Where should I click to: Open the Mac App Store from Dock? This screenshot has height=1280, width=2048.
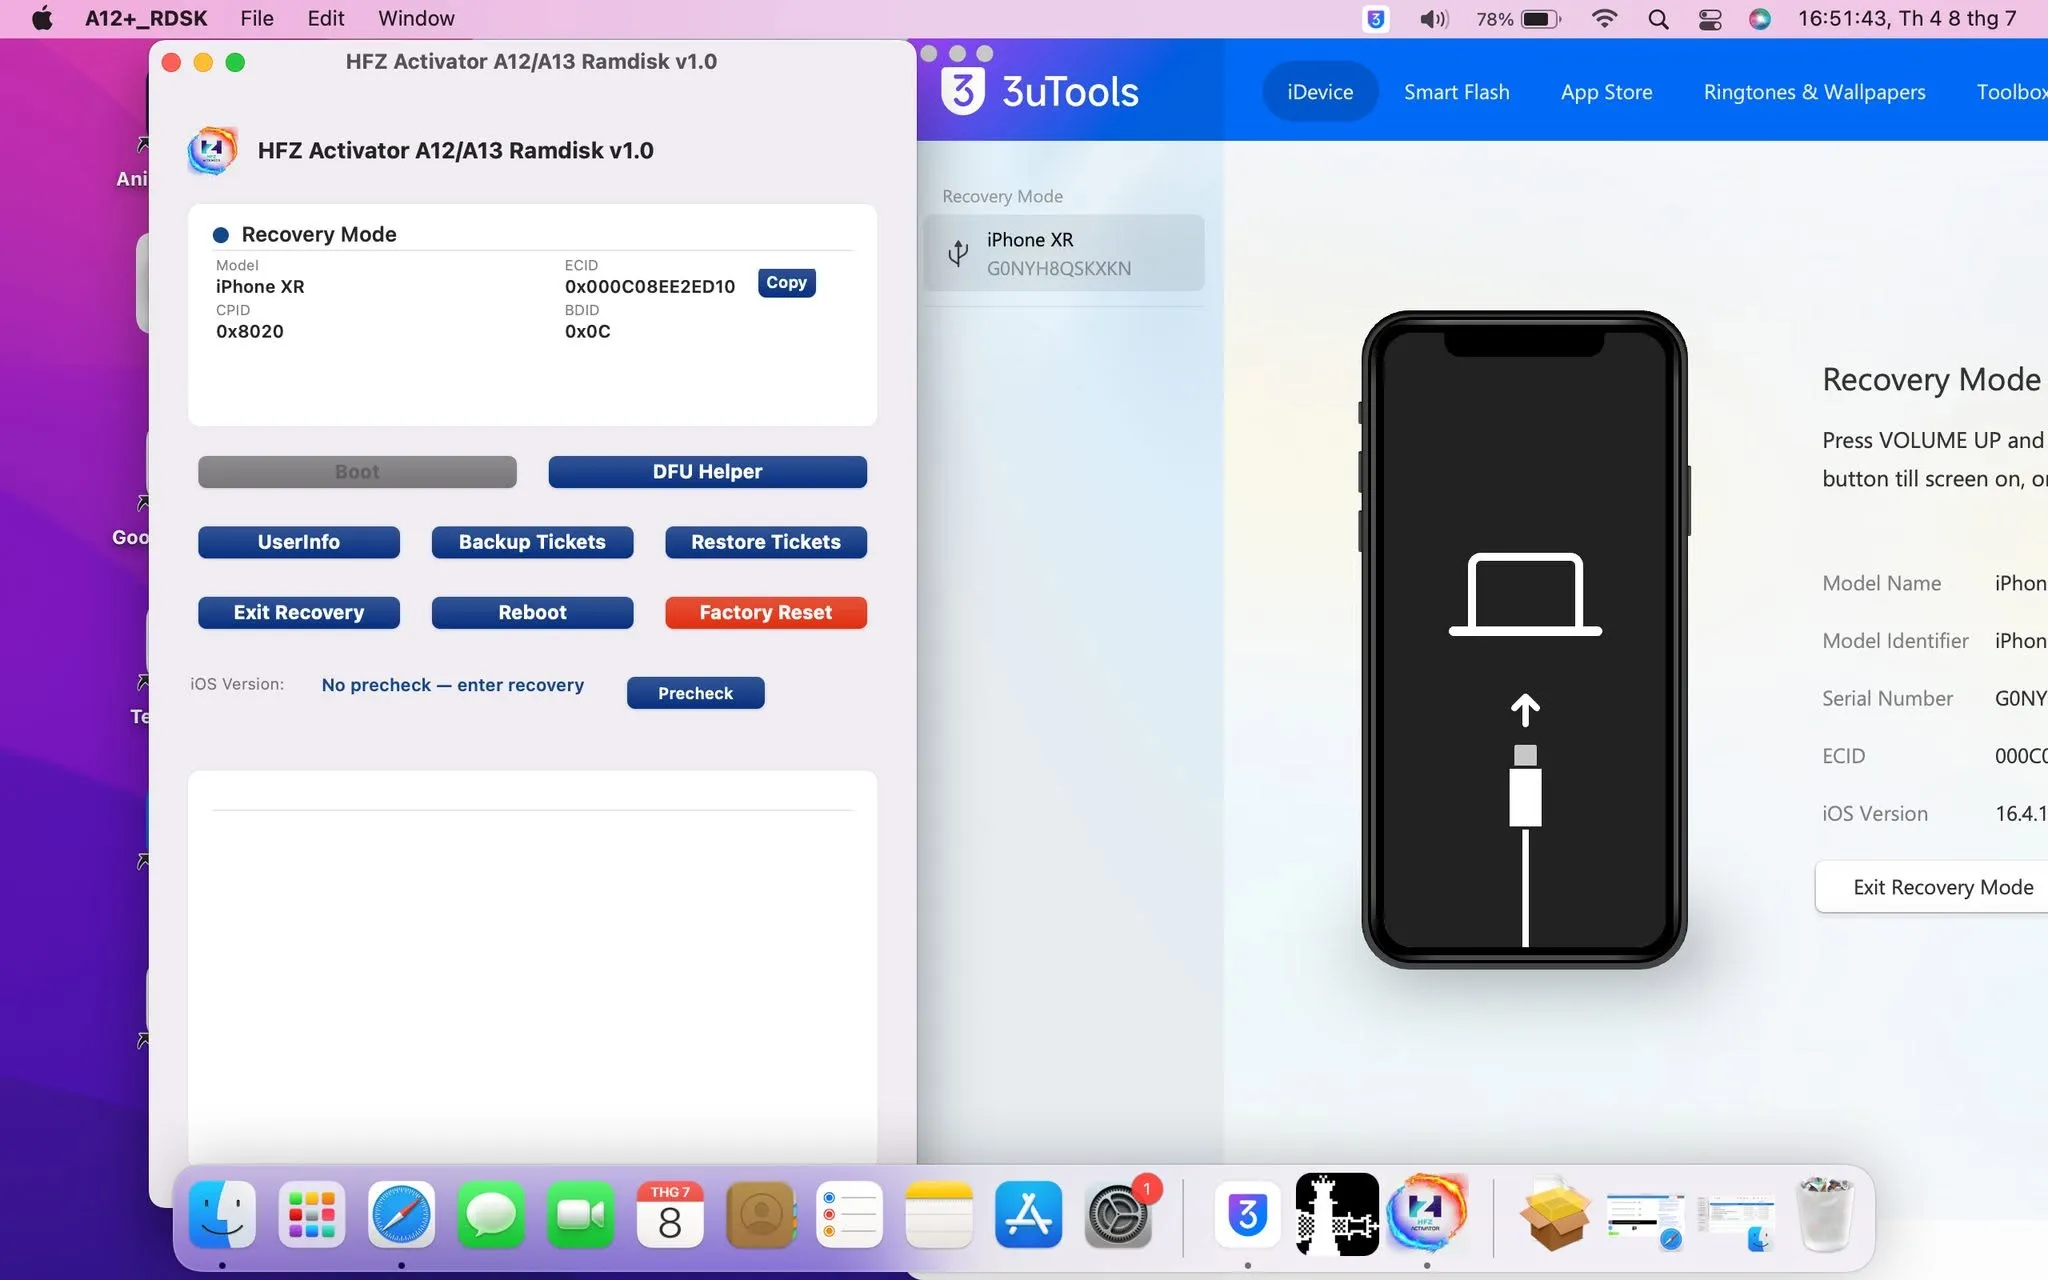click(x=1028, y=1214)
